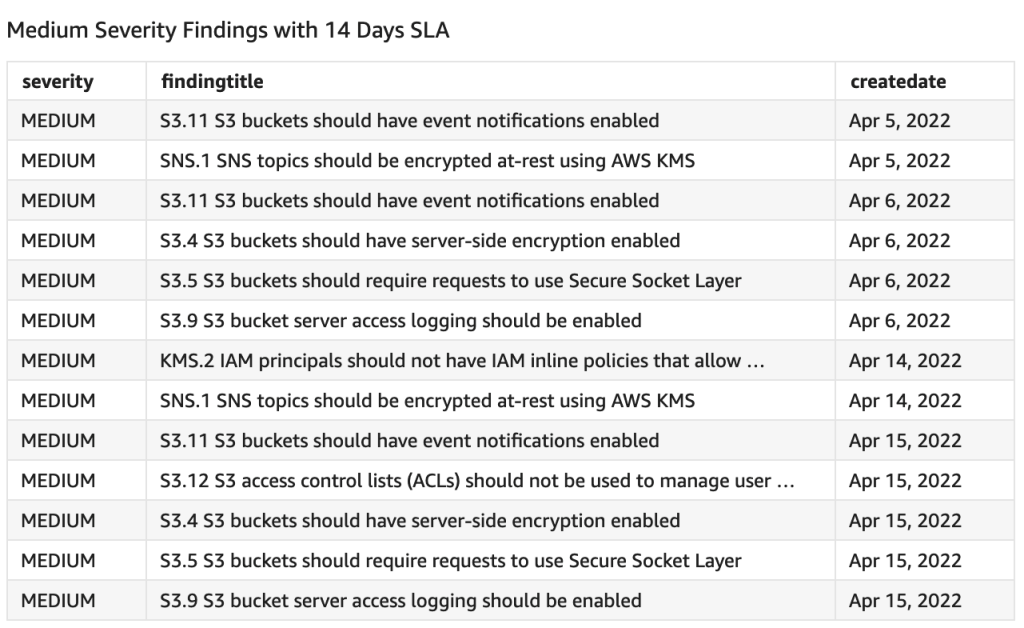Image resolution: width=1024 pixels, height=628 pixels.
Task: Open the S3.4 encryption finding from Apr 6
Action: click(420, 241)
